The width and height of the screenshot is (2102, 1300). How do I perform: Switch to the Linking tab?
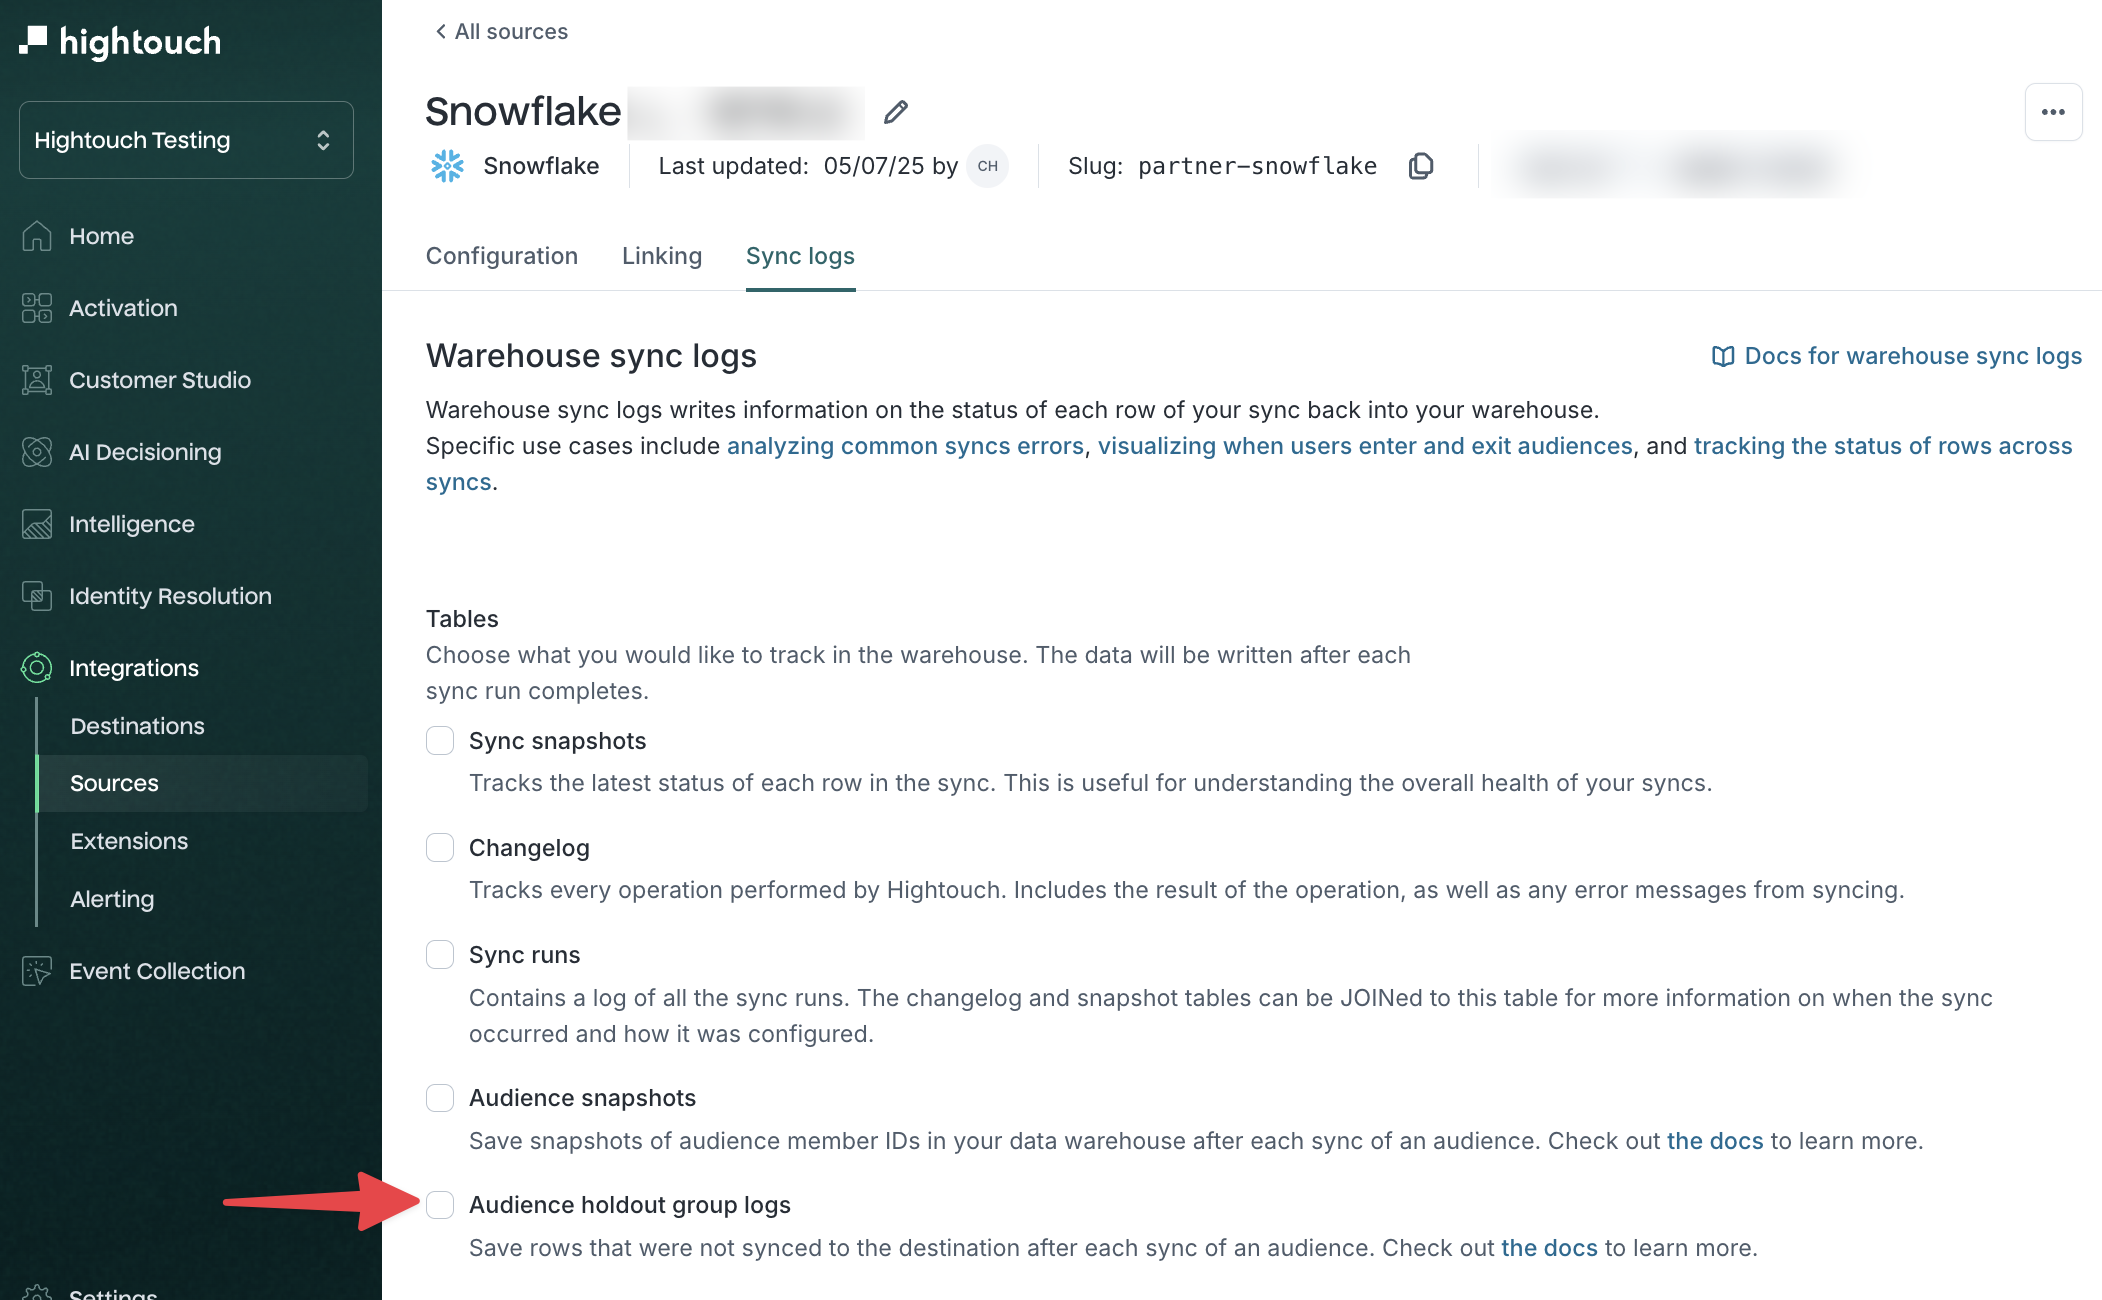662,256
